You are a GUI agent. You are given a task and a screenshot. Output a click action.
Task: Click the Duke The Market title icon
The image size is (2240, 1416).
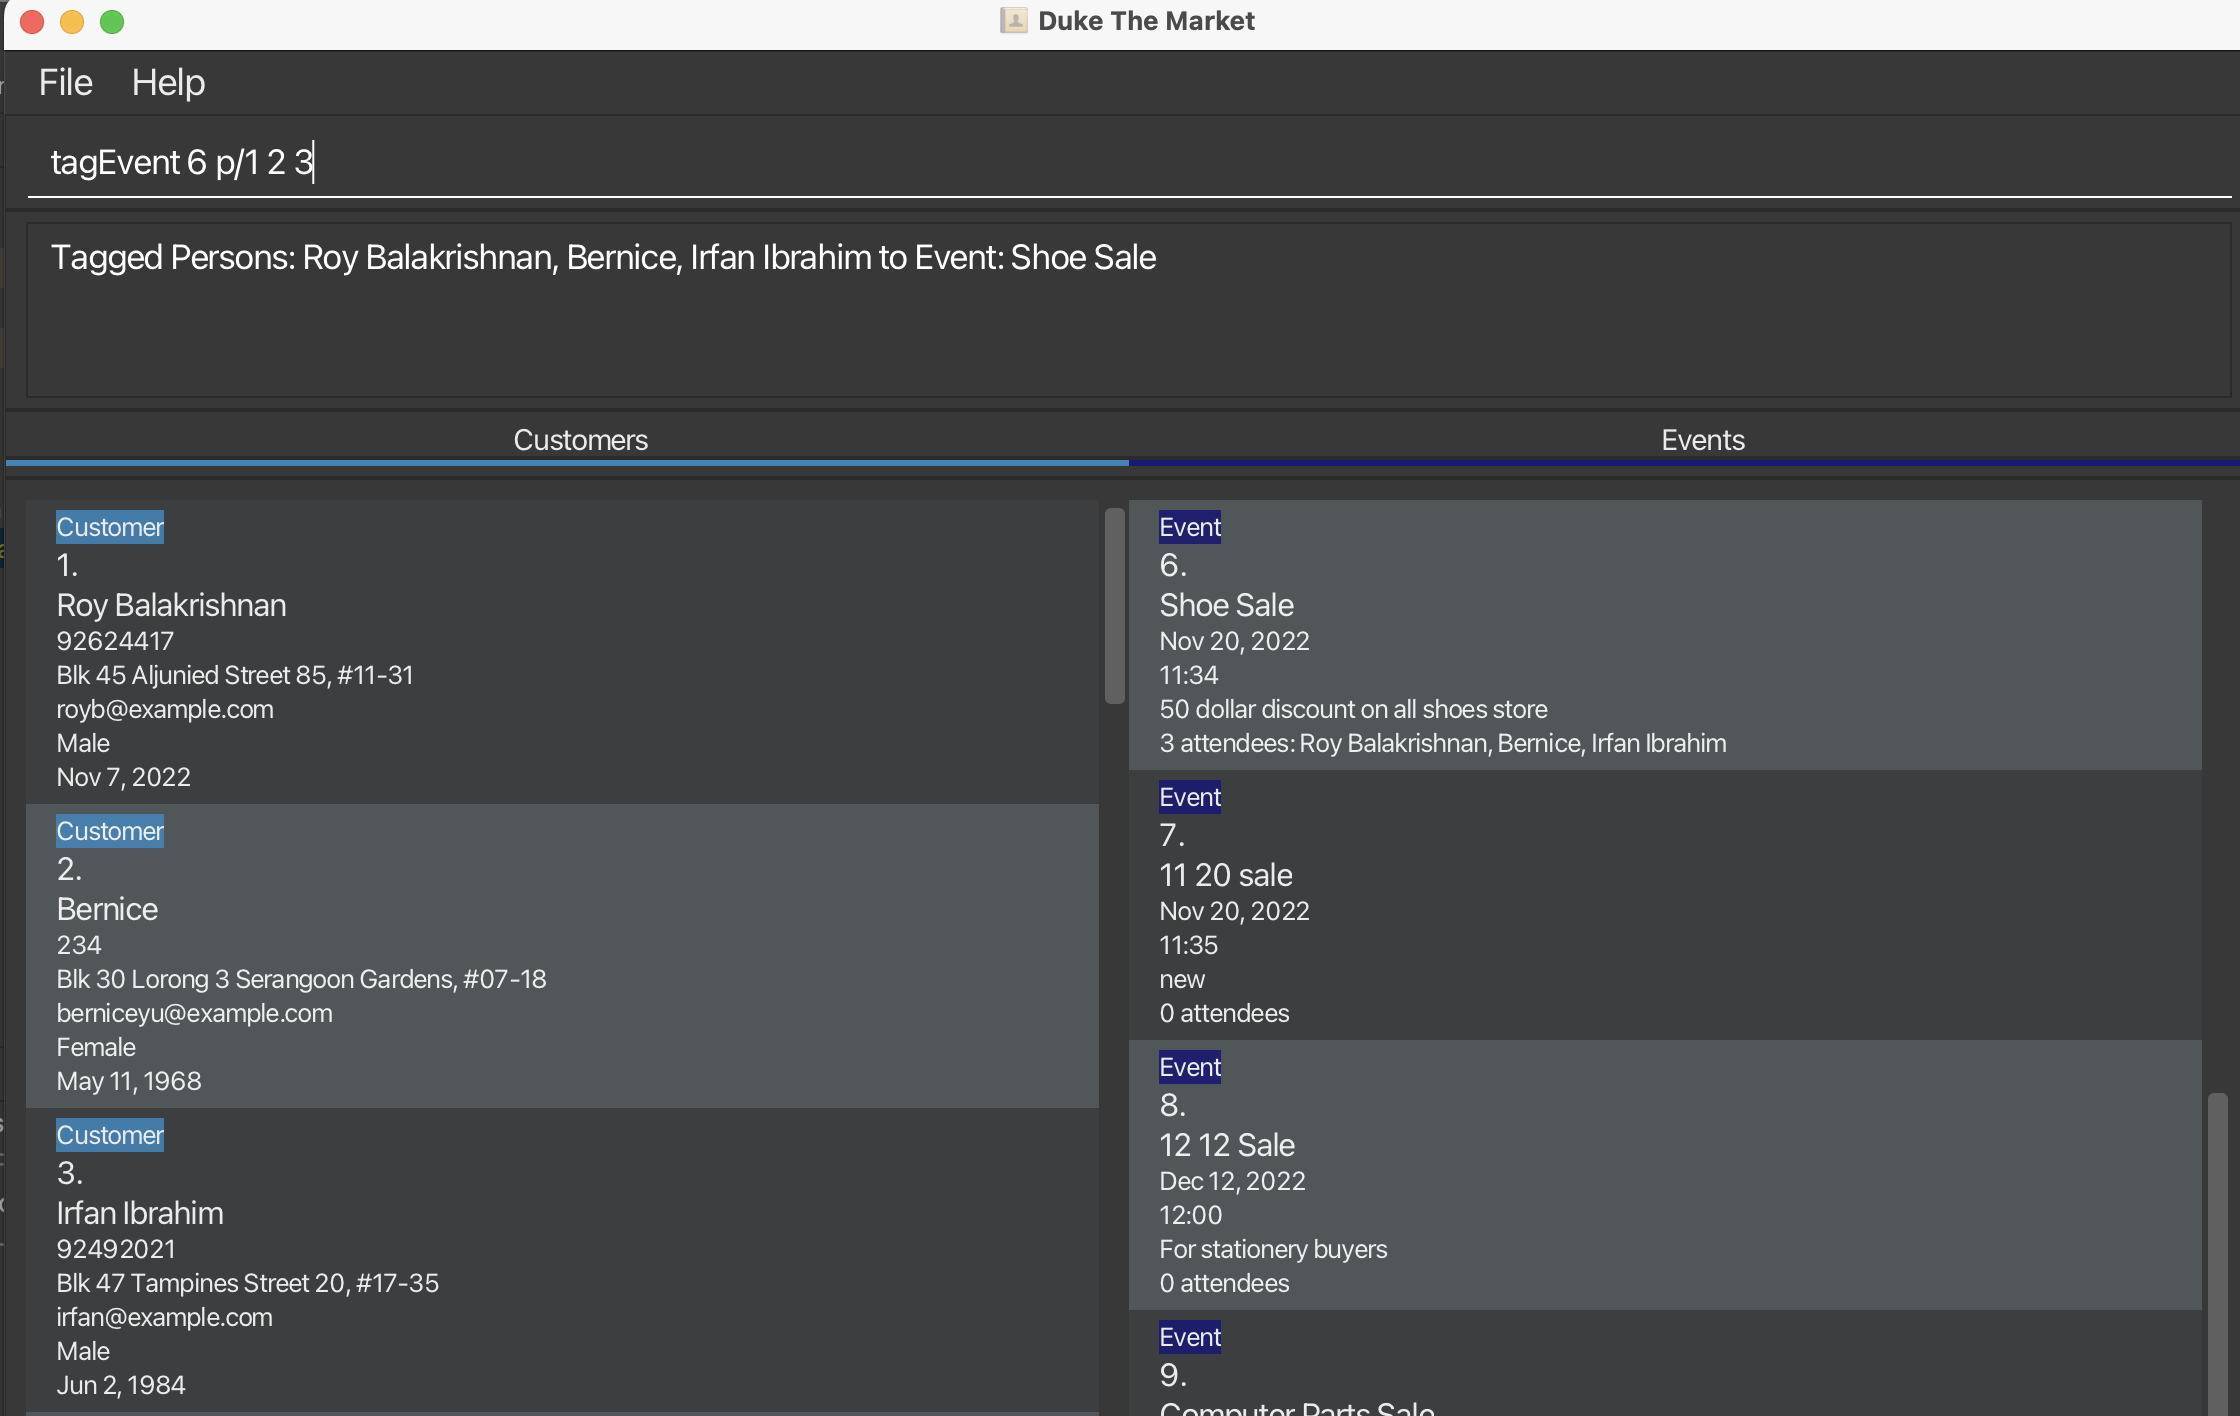(1013, 21)
